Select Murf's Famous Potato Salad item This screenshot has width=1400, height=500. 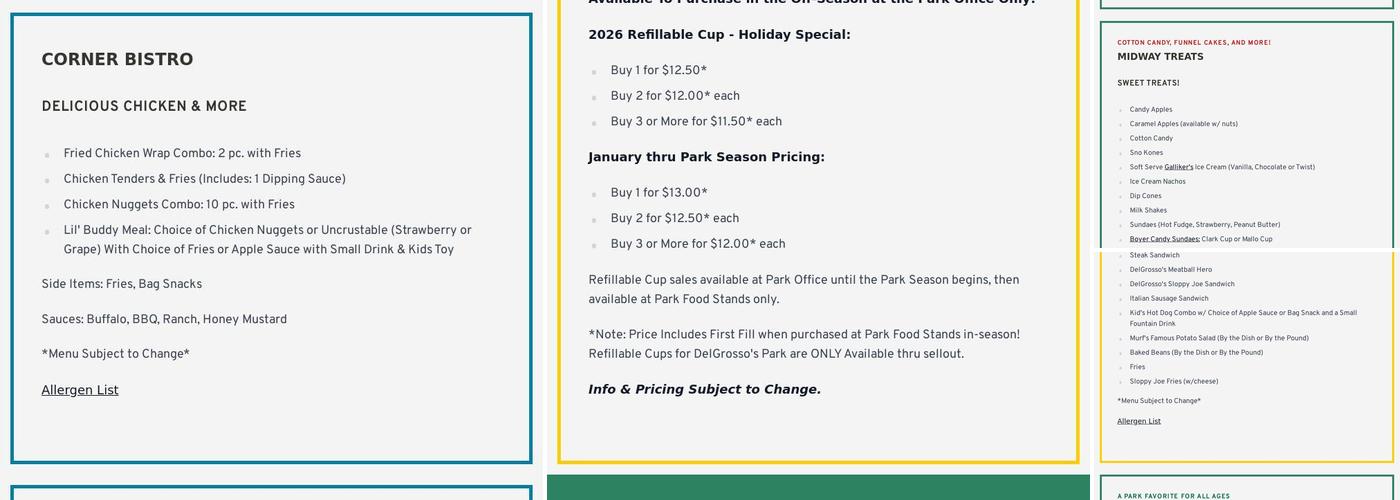tap(1219, 338)
